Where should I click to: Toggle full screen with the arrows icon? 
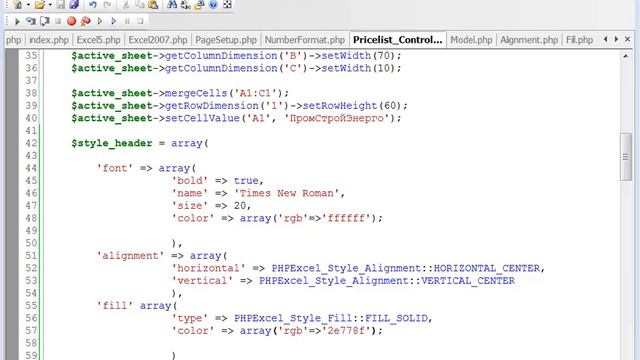(227, 5)
